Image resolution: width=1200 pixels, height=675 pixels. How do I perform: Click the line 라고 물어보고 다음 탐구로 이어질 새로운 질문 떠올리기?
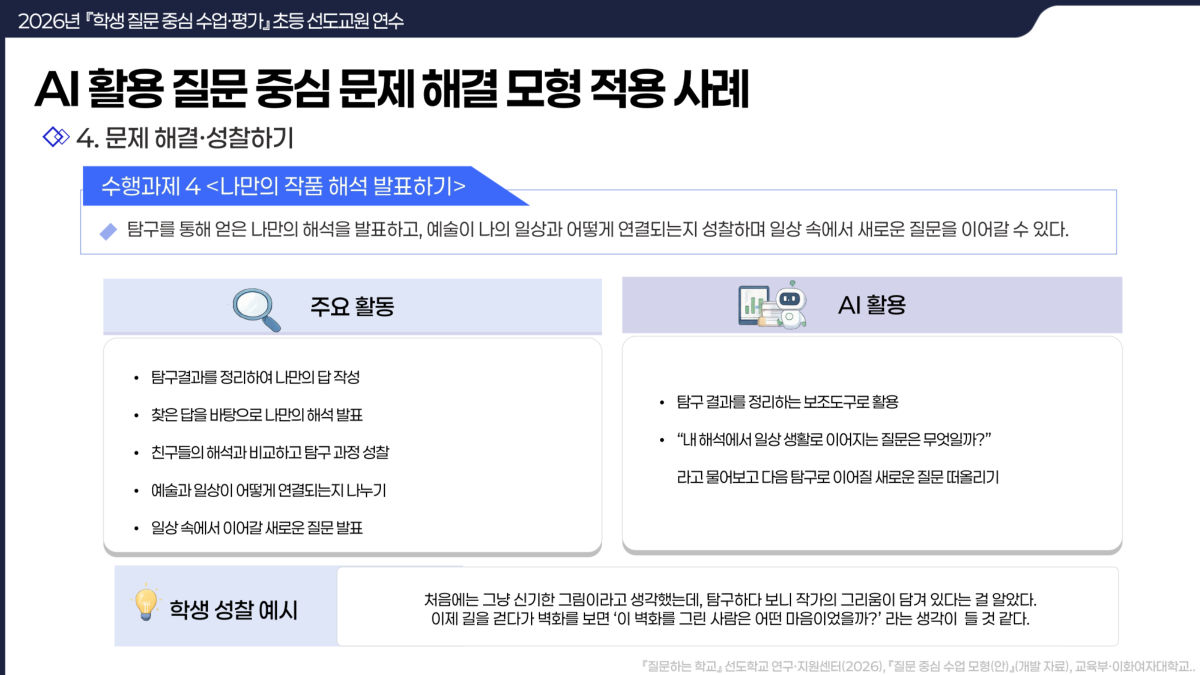click(x=838, y=478)
